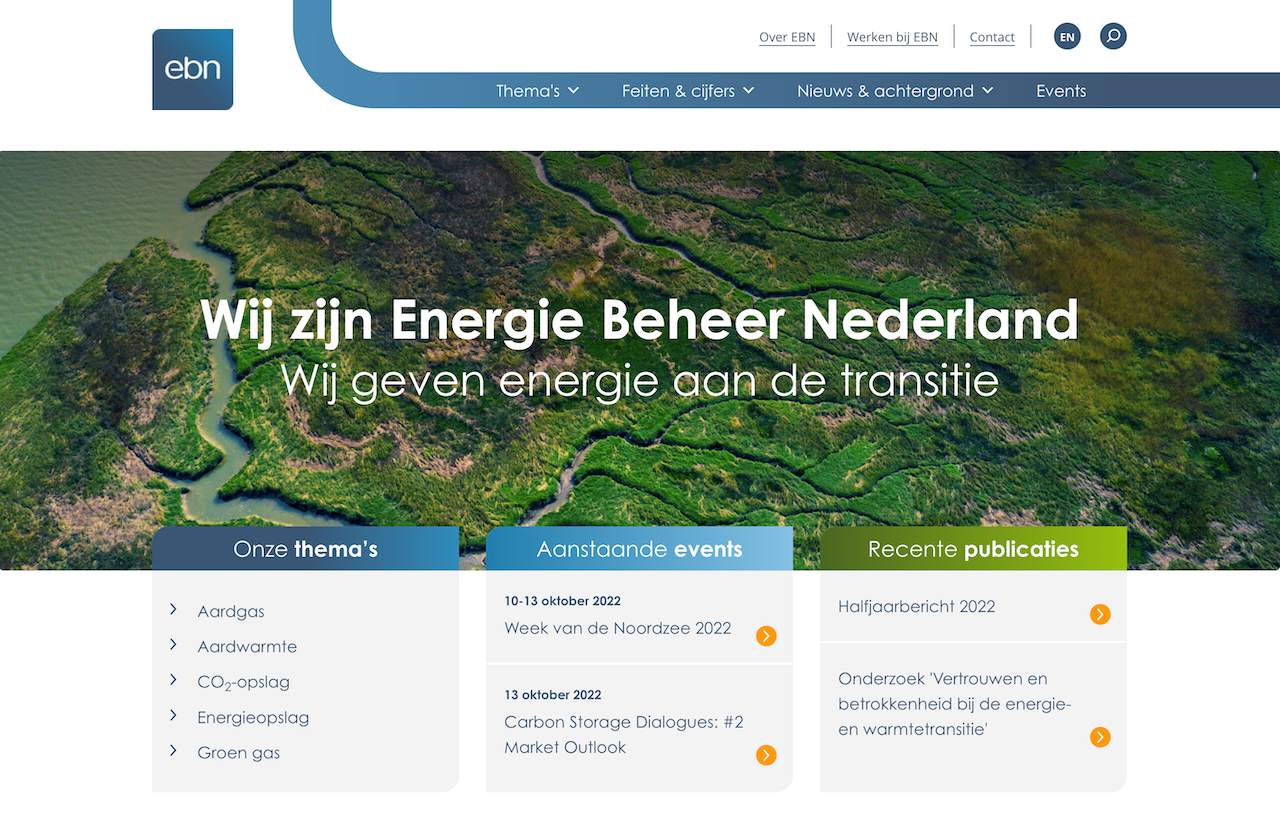1280x827 pixels.
Task: Open 'Week van de Noordzee 2022' via orange arrow
Action: [x=766, y=636]
